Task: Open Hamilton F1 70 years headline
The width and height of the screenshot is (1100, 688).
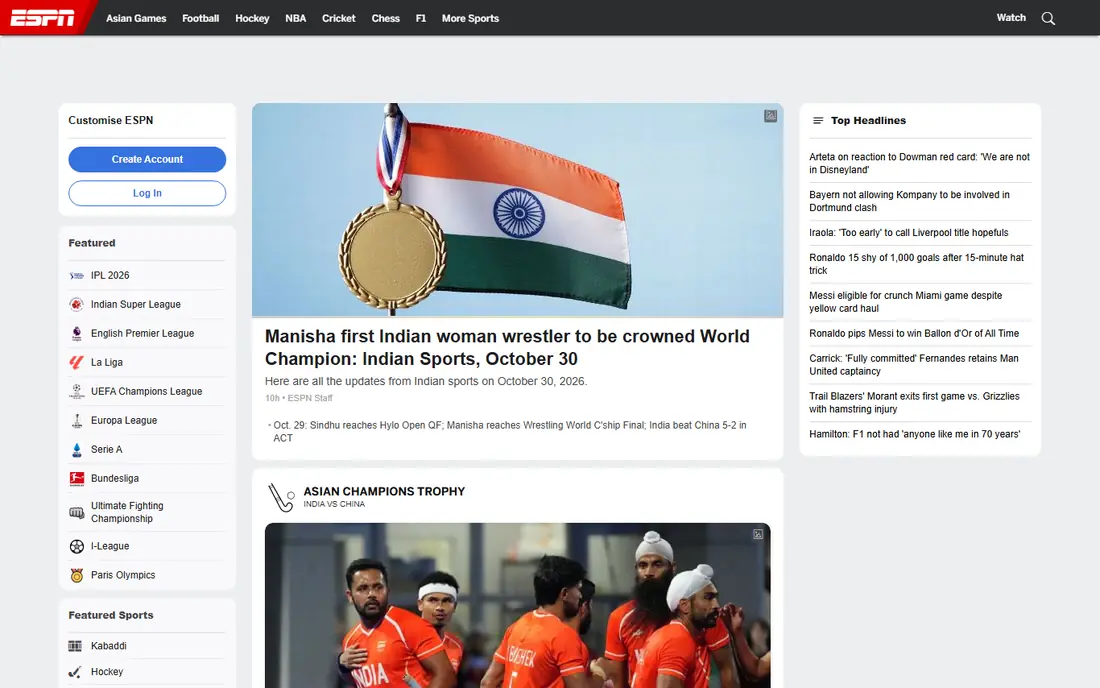Action: point(915,434)
